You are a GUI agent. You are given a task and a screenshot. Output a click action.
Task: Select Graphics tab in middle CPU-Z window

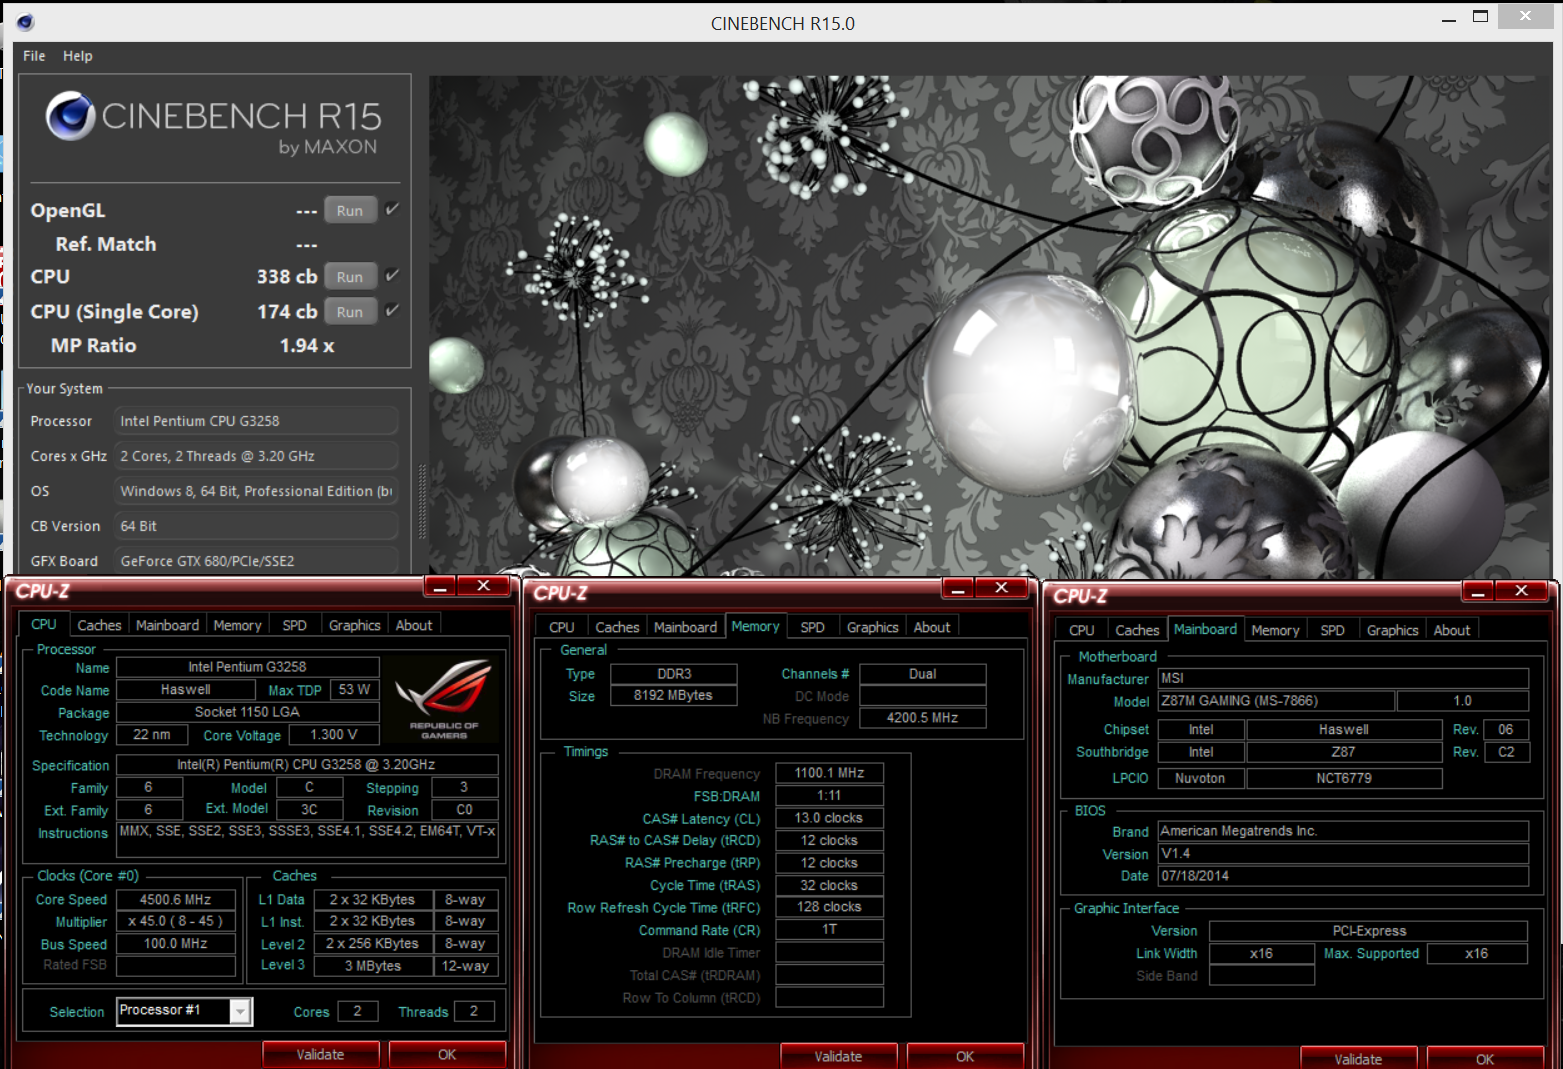pyautogui.click(x=873, y=627)
